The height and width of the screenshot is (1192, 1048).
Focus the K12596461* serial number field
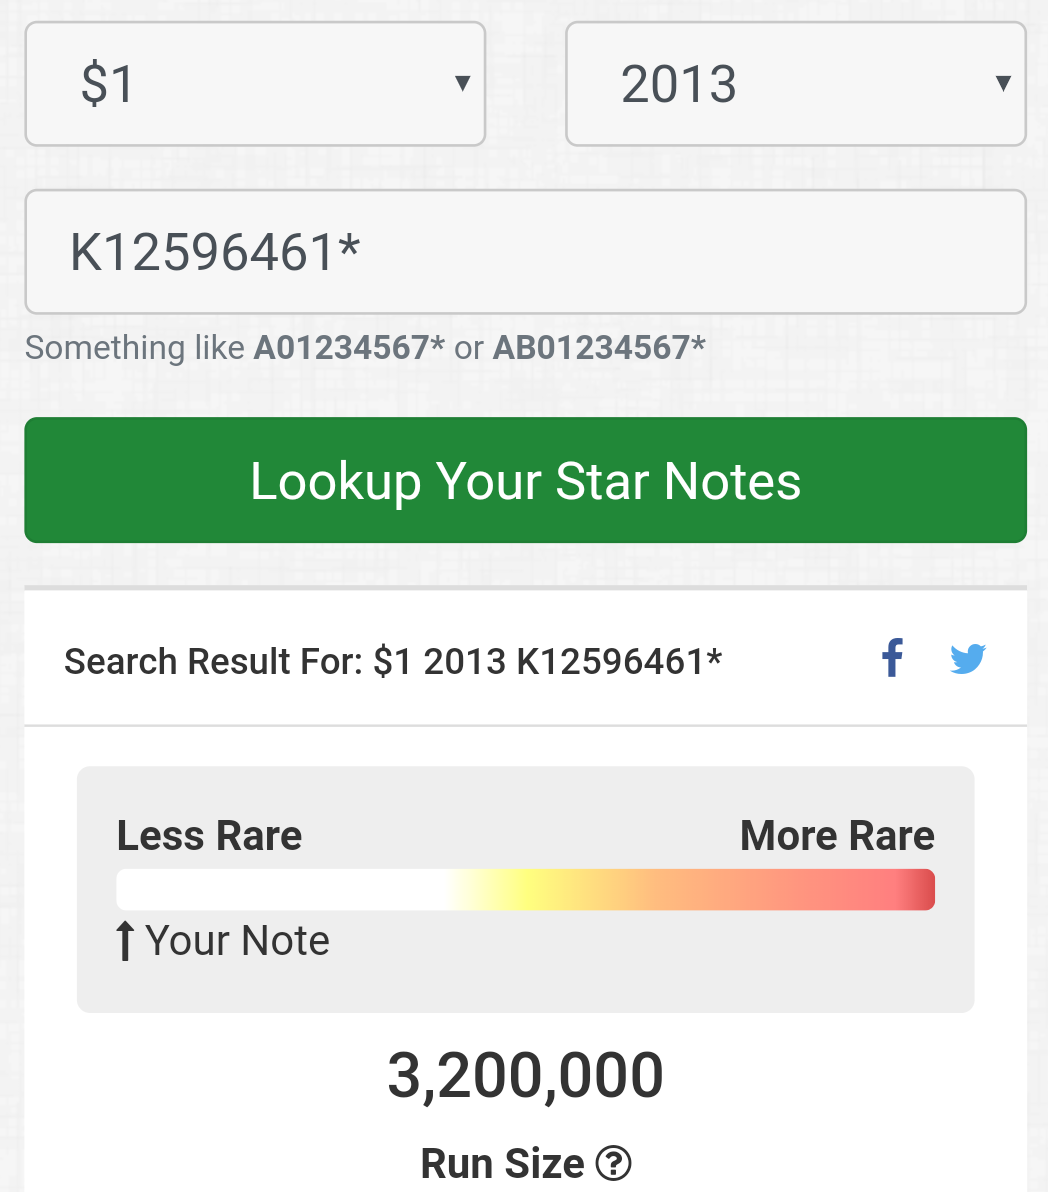(525, 252)
